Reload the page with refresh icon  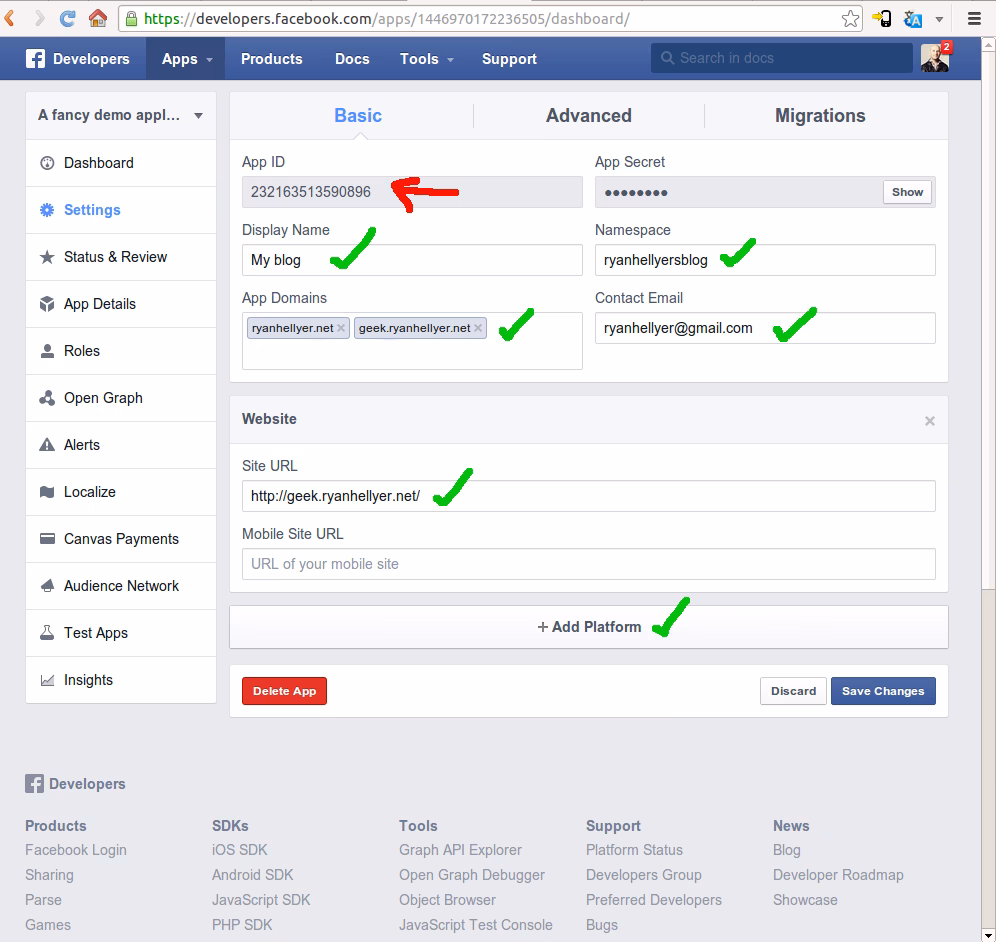(67, 18)
